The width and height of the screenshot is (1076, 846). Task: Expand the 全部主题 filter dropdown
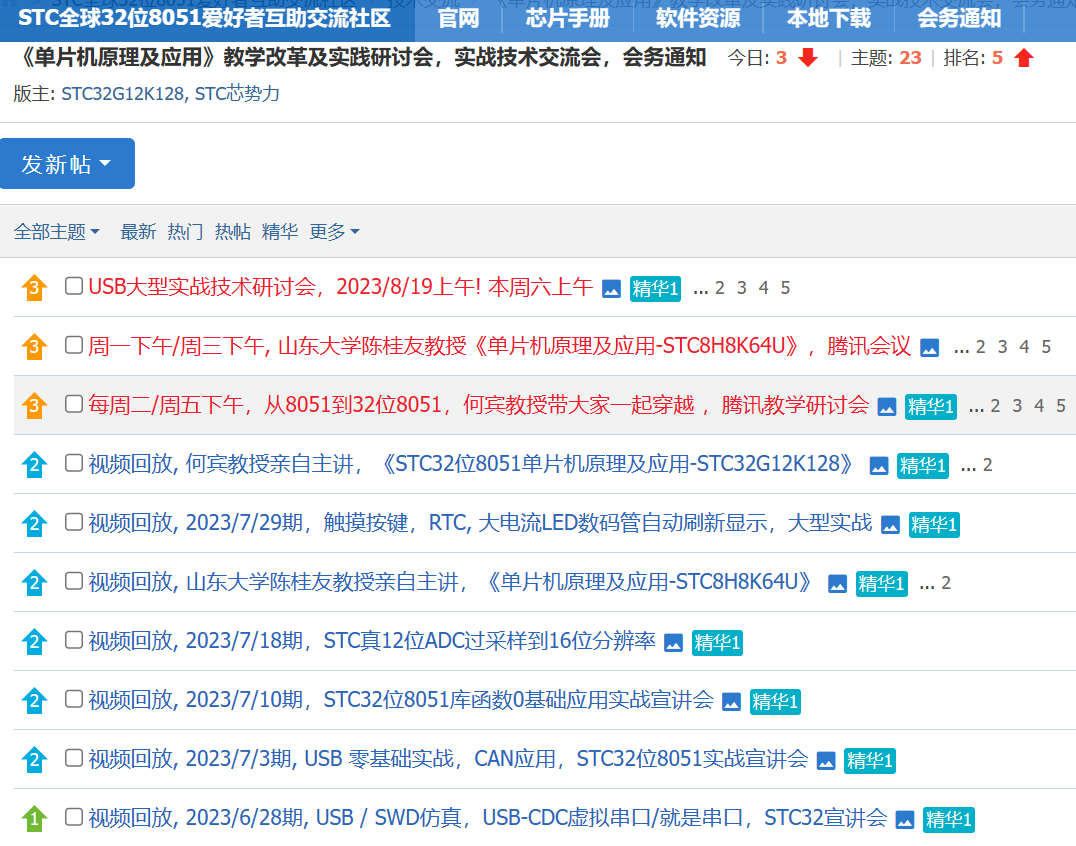[56, 232]
